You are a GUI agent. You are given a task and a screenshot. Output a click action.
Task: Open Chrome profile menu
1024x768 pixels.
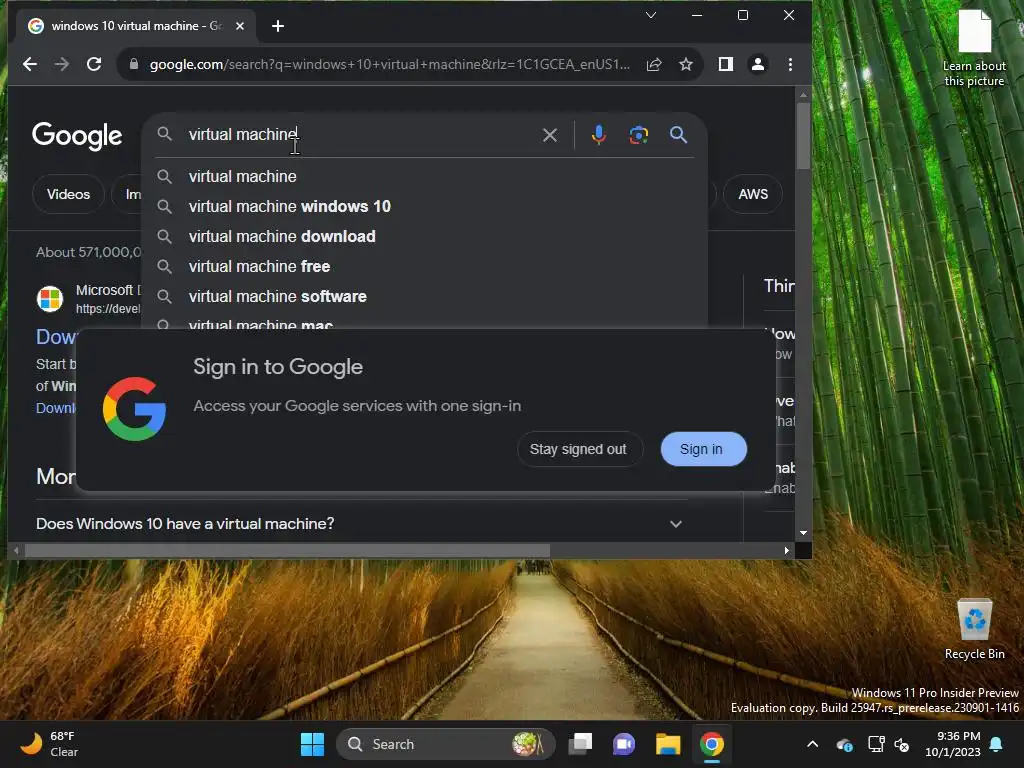(758, 64)
